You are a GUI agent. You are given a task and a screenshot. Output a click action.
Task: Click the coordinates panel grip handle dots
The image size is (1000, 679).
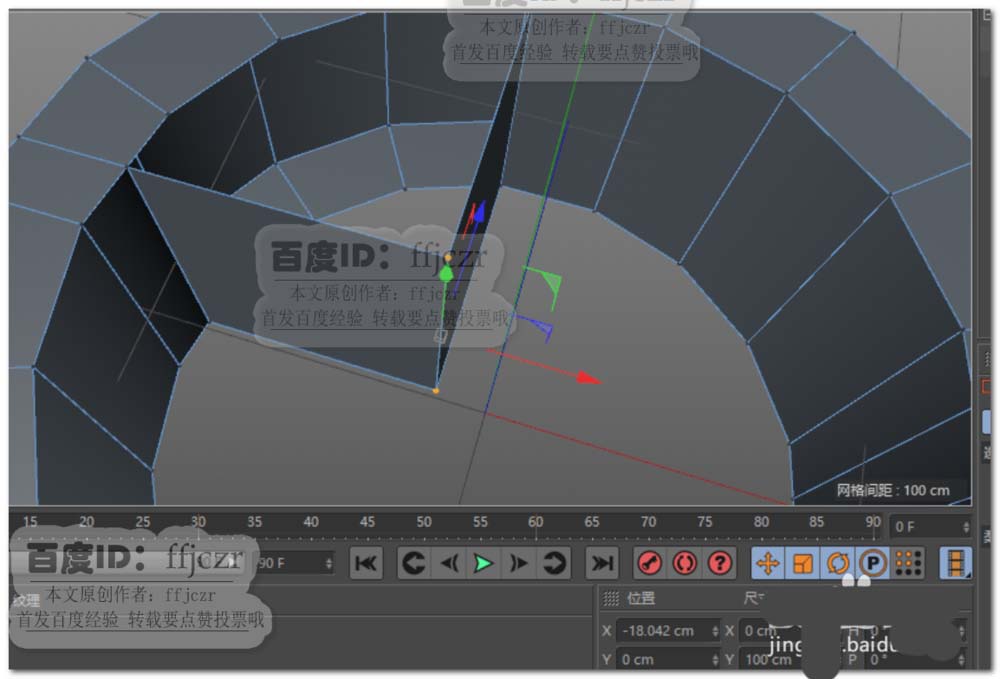(x=611, y=598)
